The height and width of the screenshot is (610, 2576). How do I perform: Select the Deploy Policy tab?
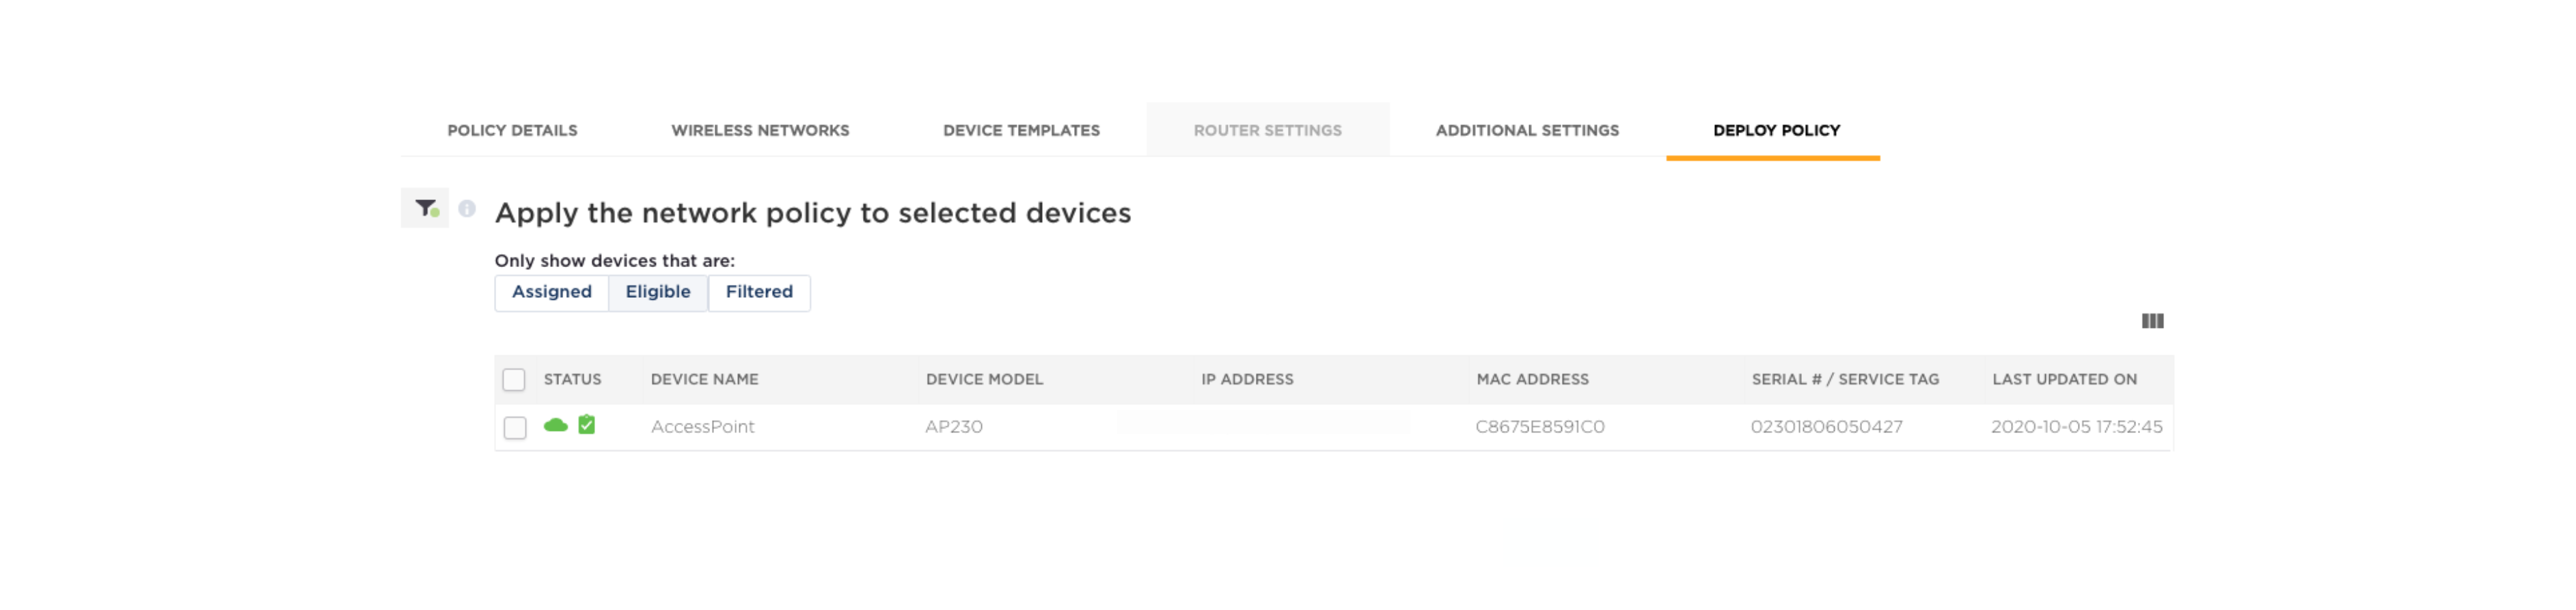click(1774, 129)
